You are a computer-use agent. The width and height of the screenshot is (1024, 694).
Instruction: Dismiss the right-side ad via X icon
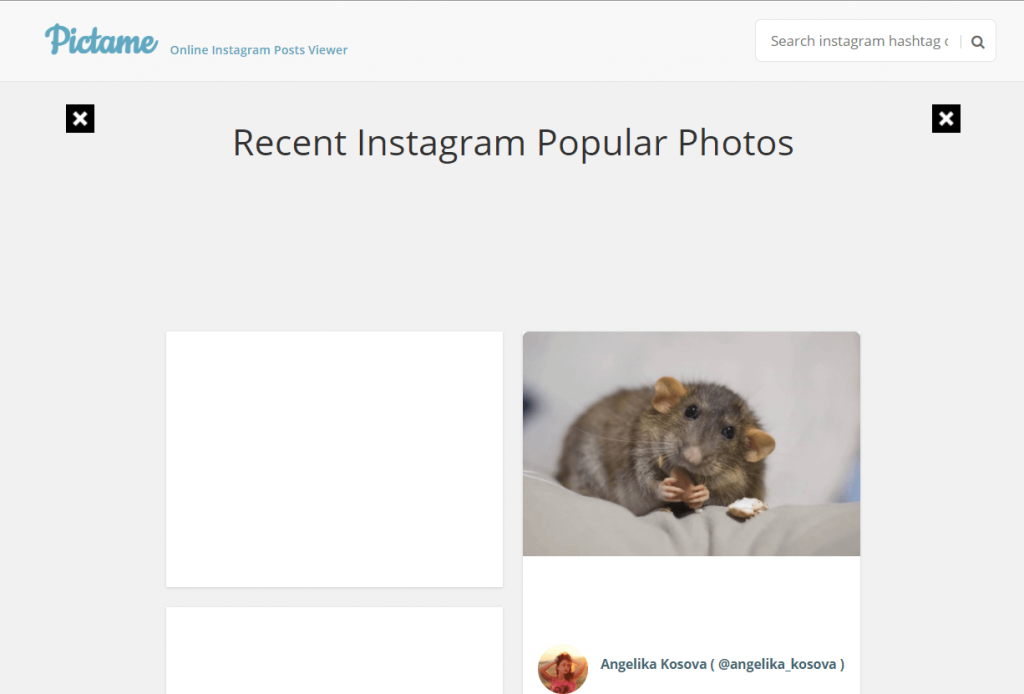pos(946,118)
